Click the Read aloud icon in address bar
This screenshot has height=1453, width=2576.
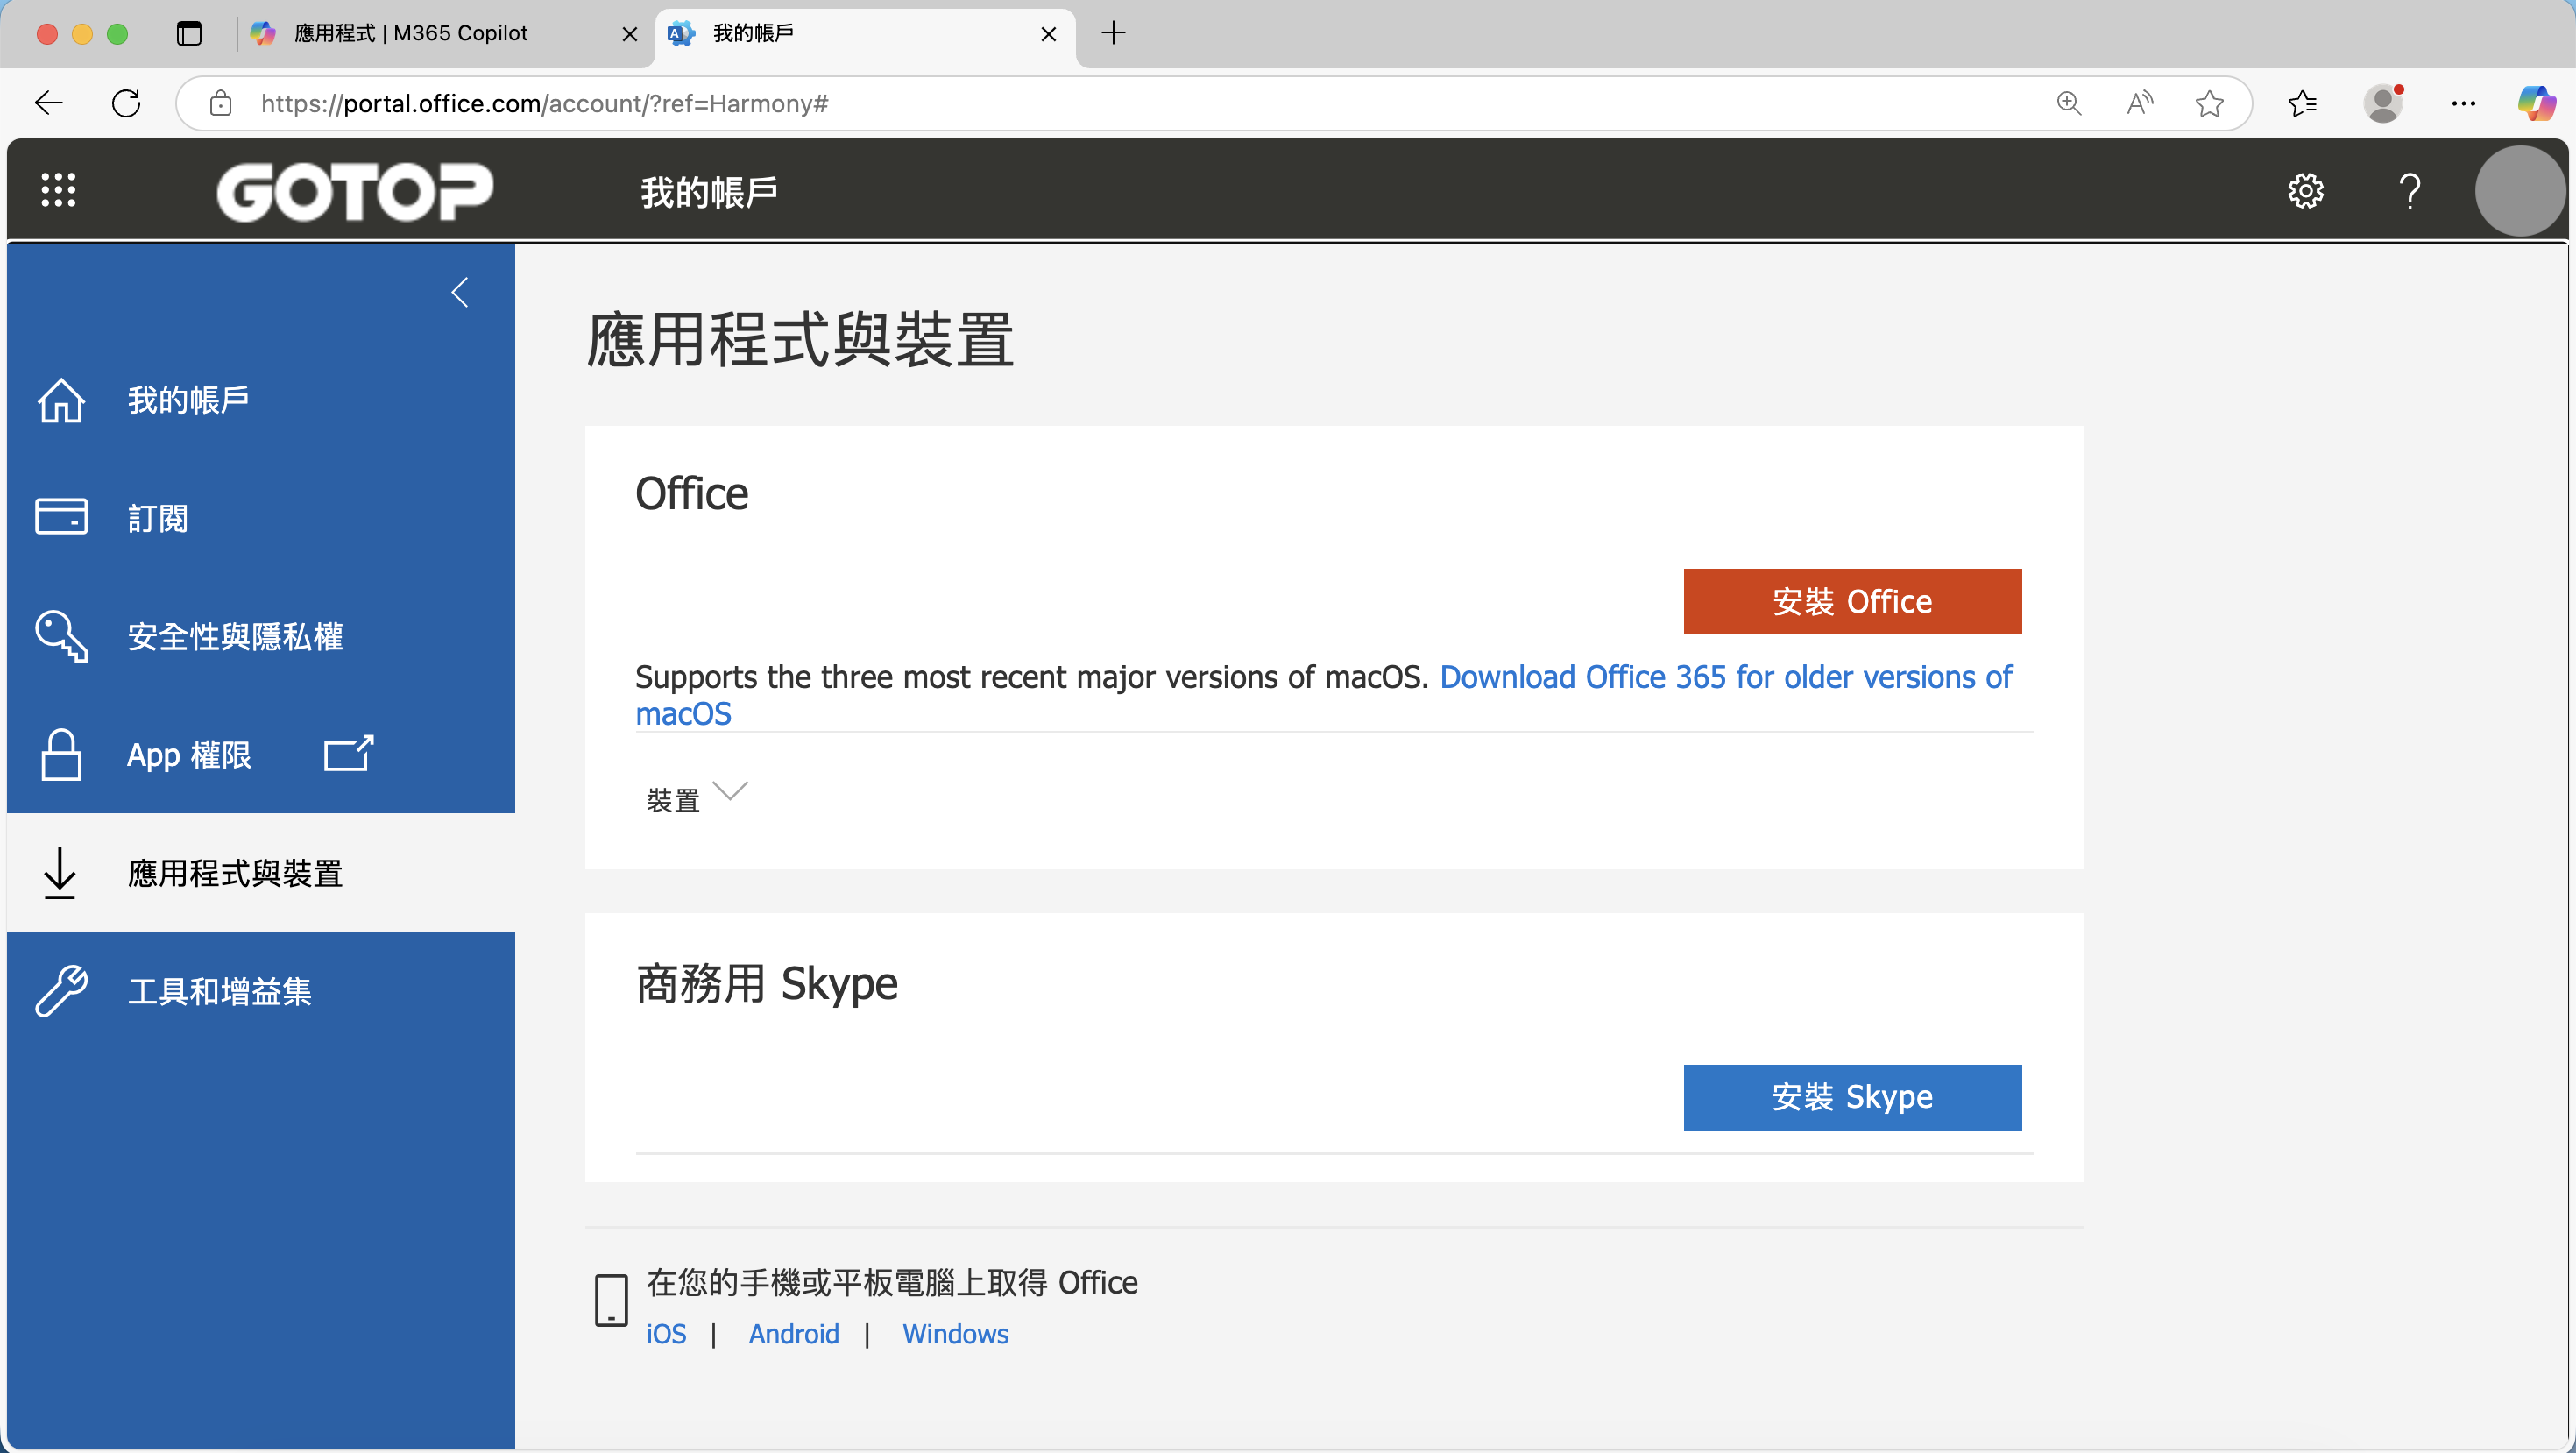tap(2139, 103)
